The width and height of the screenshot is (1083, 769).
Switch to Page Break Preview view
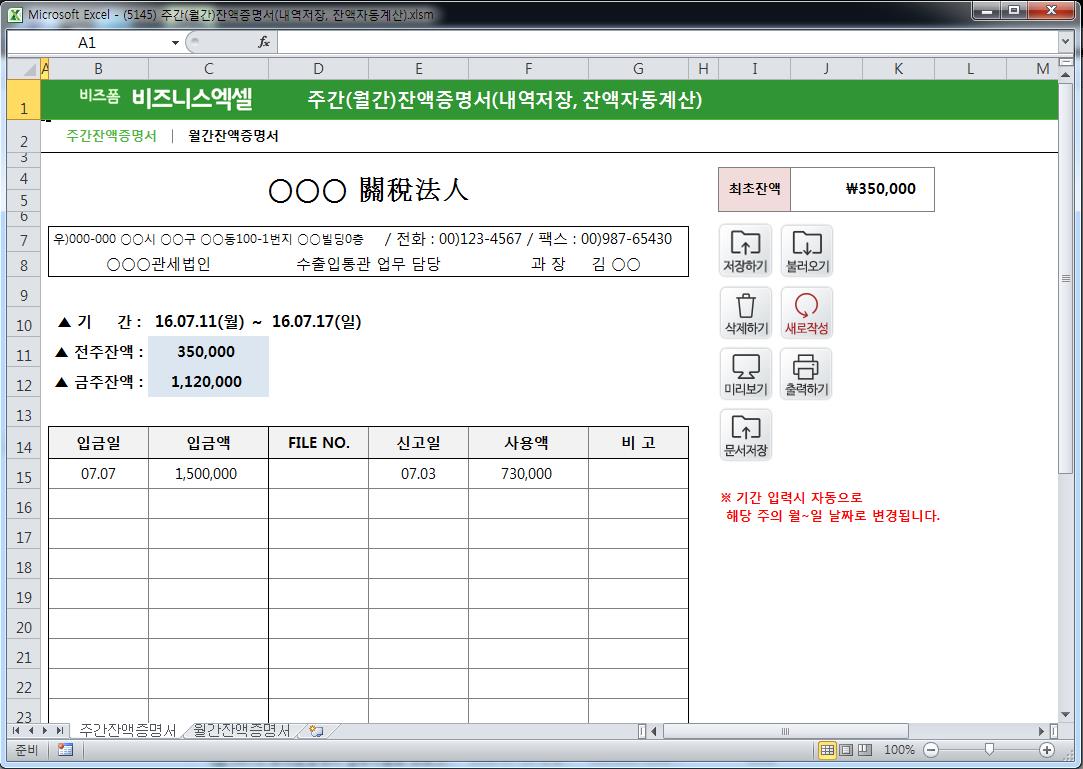click(865, 750)
